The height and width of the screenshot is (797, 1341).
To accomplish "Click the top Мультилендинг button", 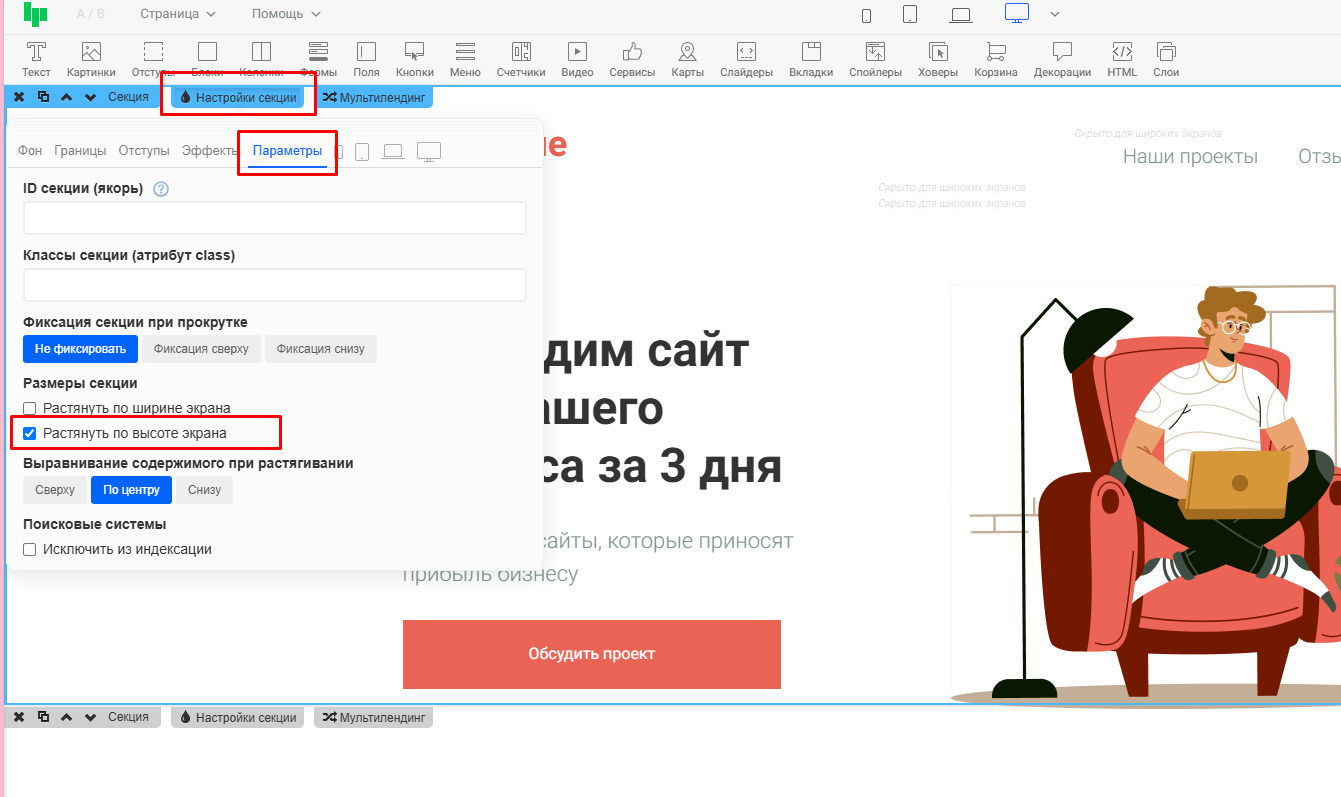I will tap(373, 98).
